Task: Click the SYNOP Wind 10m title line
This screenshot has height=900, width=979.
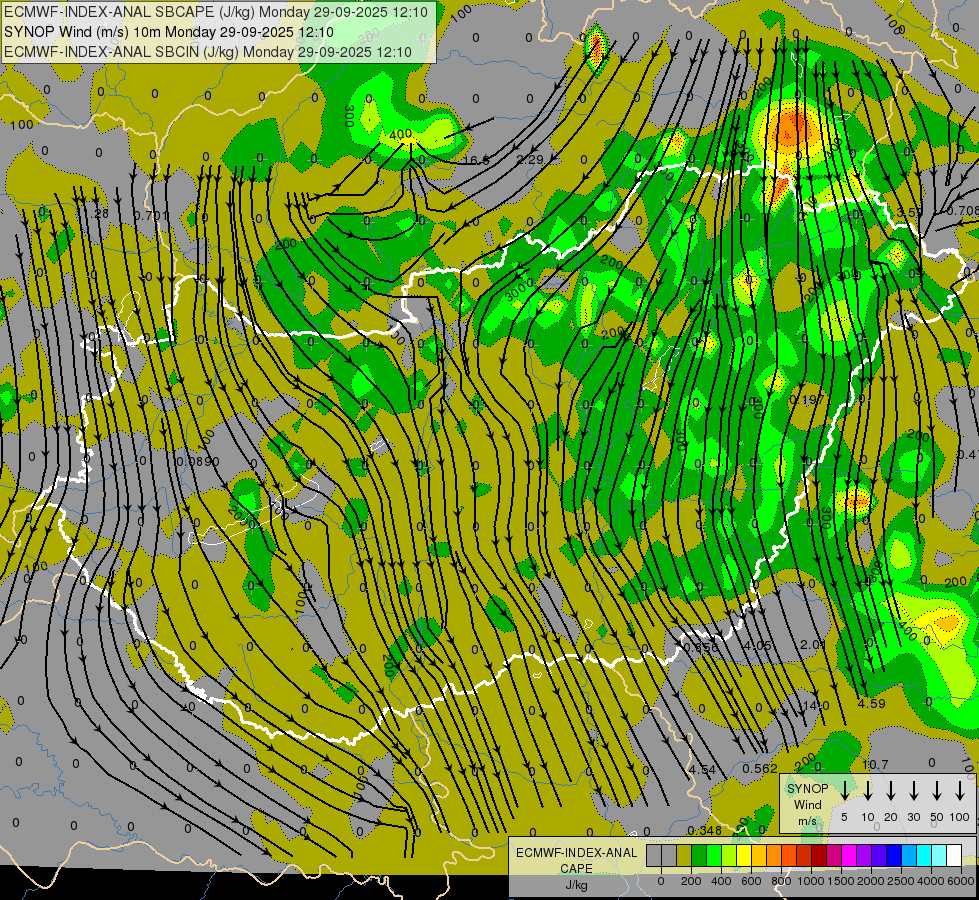Action: coord(169,32)
